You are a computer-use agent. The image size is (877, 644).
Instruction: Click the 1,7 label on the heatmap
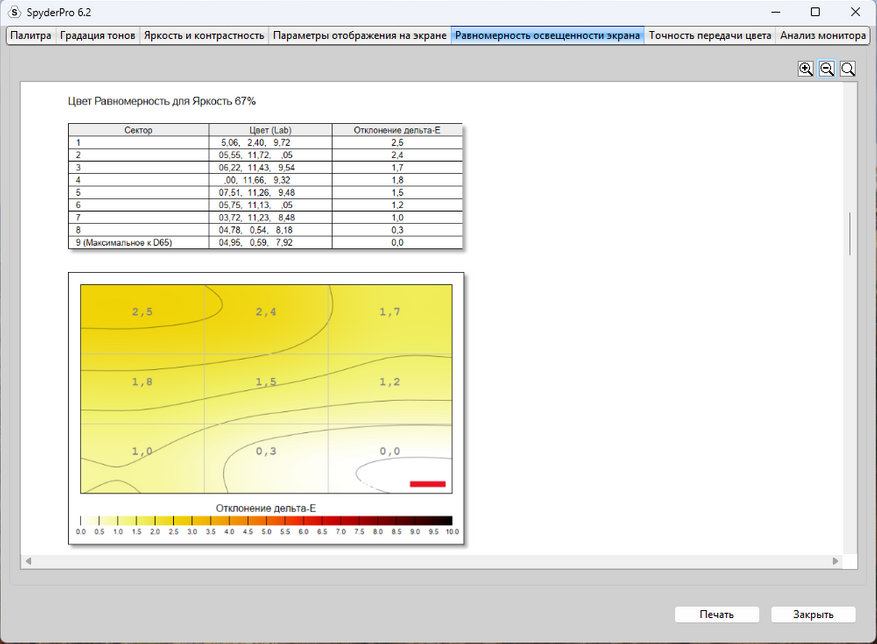pyautogui.click(x=390, y=312)
